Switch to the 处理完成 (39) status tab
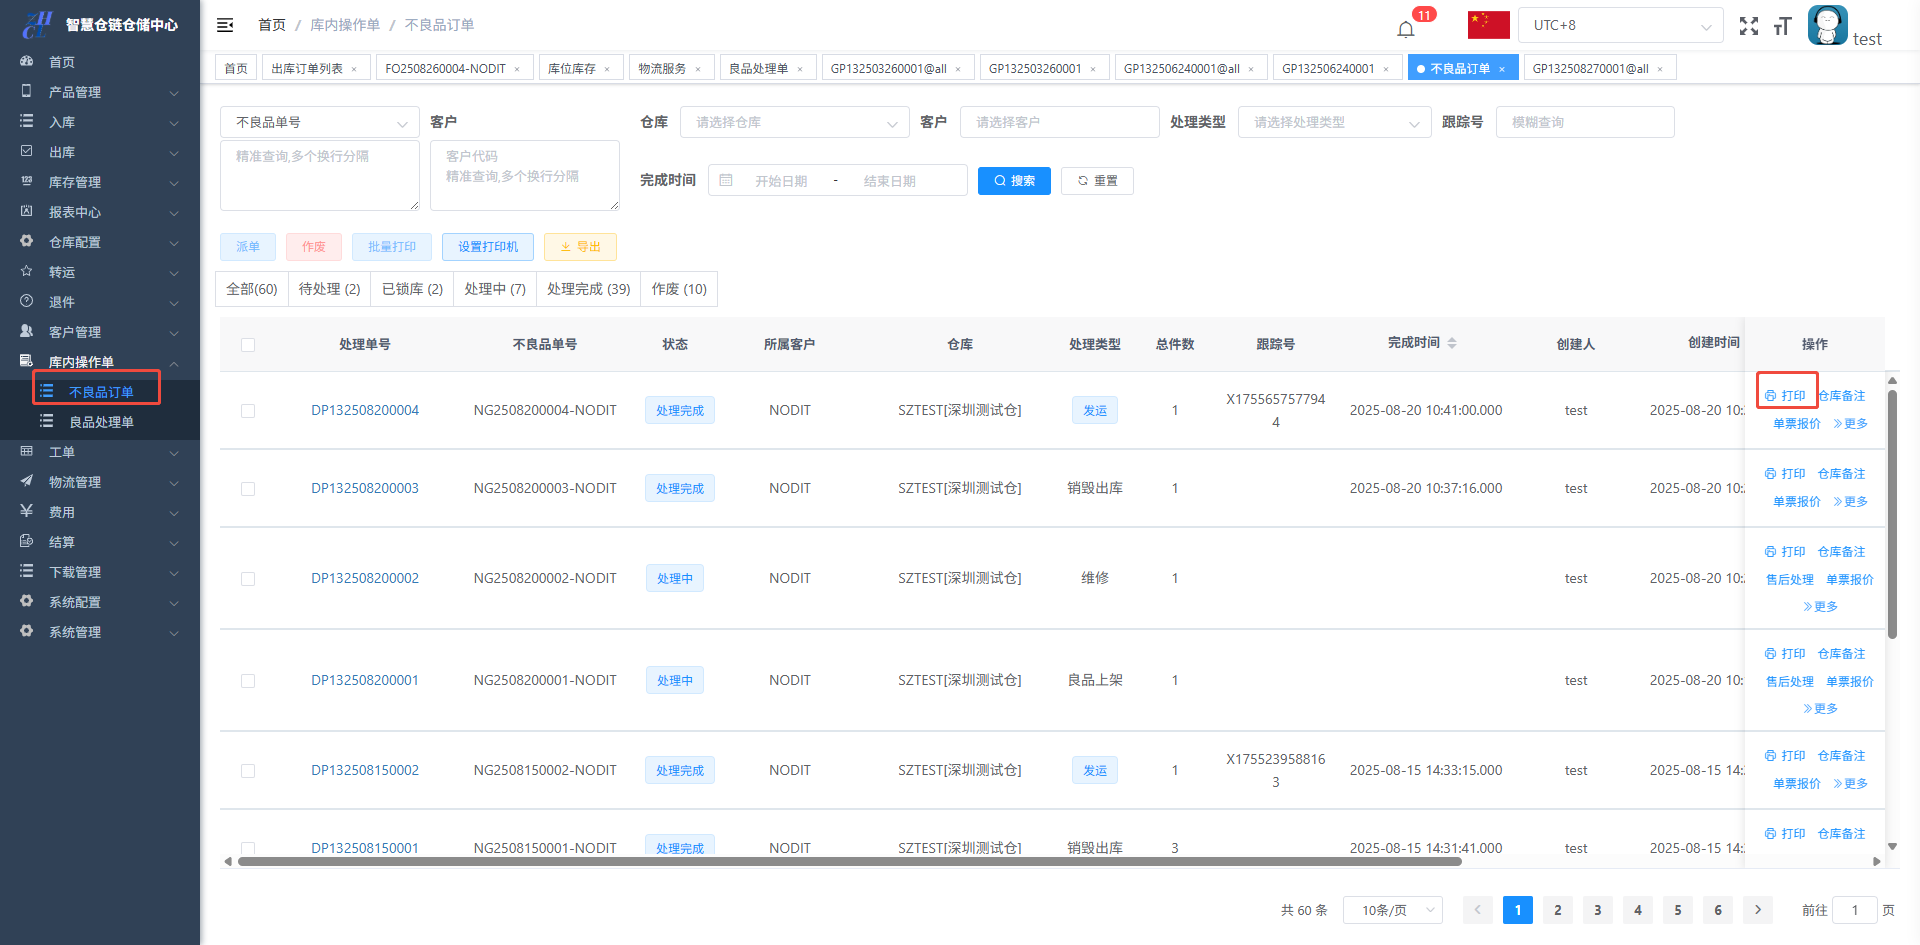 click(588, 289)
